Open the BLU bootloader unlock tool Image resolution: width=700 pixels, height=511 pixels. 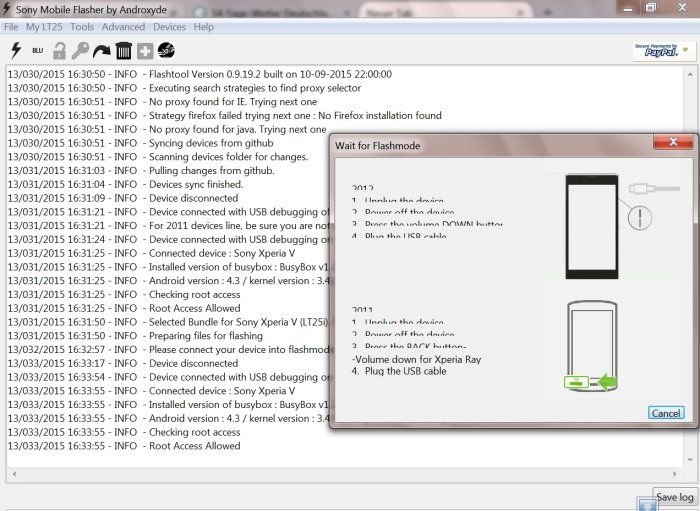[38, 50]
